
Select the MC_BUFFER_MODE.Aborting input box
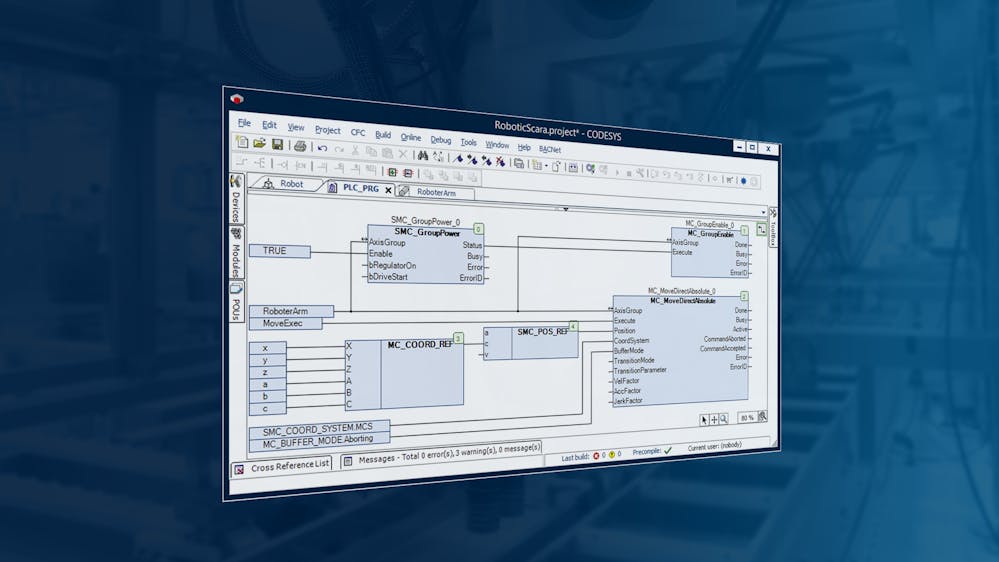(319, 441)
